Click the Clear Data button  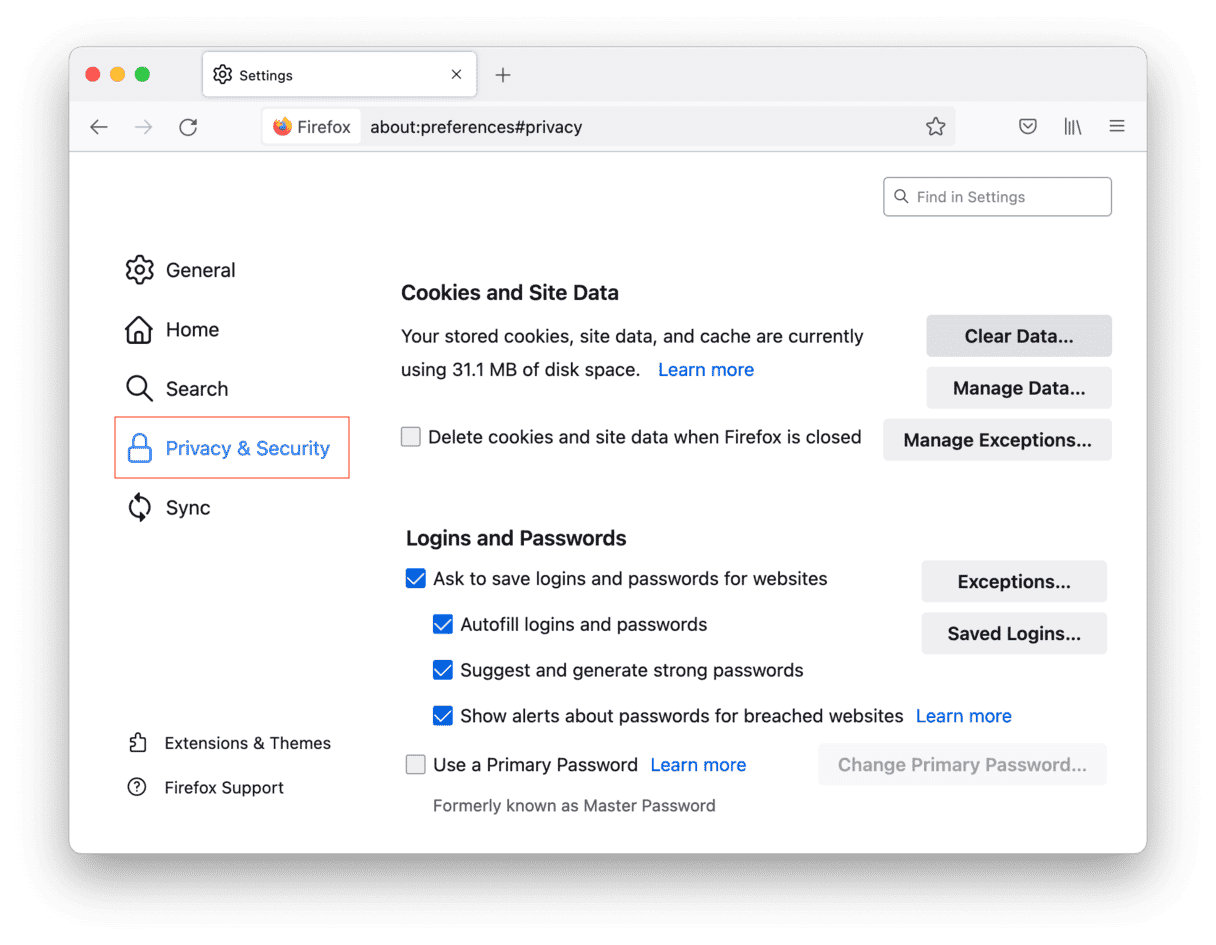(x=1018, y=336)
